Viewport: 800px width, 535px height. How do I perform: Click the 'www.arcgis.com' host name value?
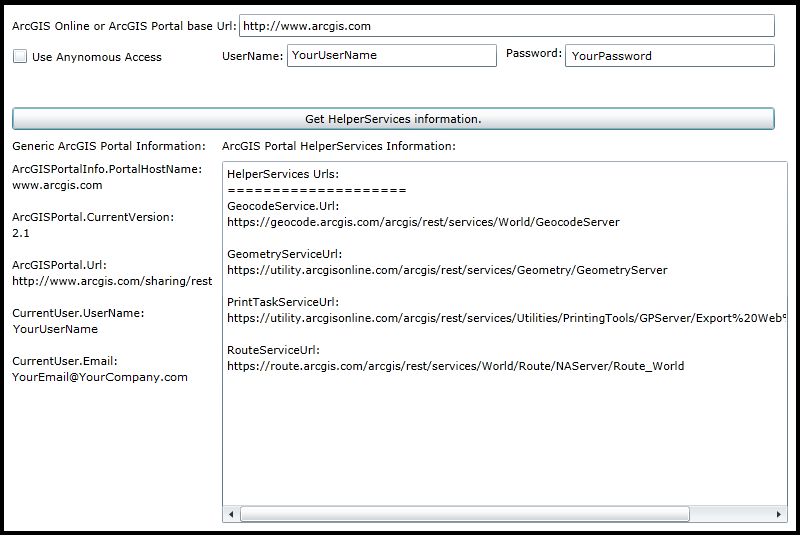57,185
